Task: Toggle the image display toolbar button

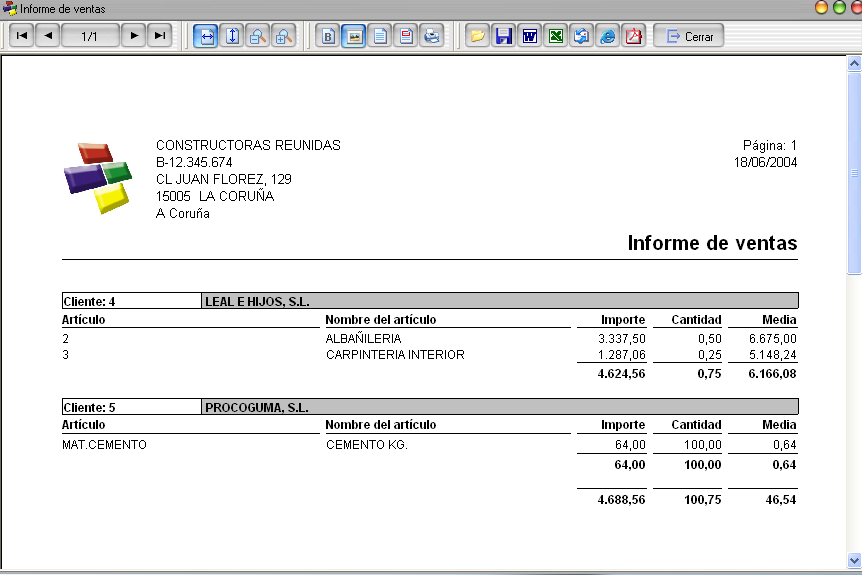Action: [354, 36]
